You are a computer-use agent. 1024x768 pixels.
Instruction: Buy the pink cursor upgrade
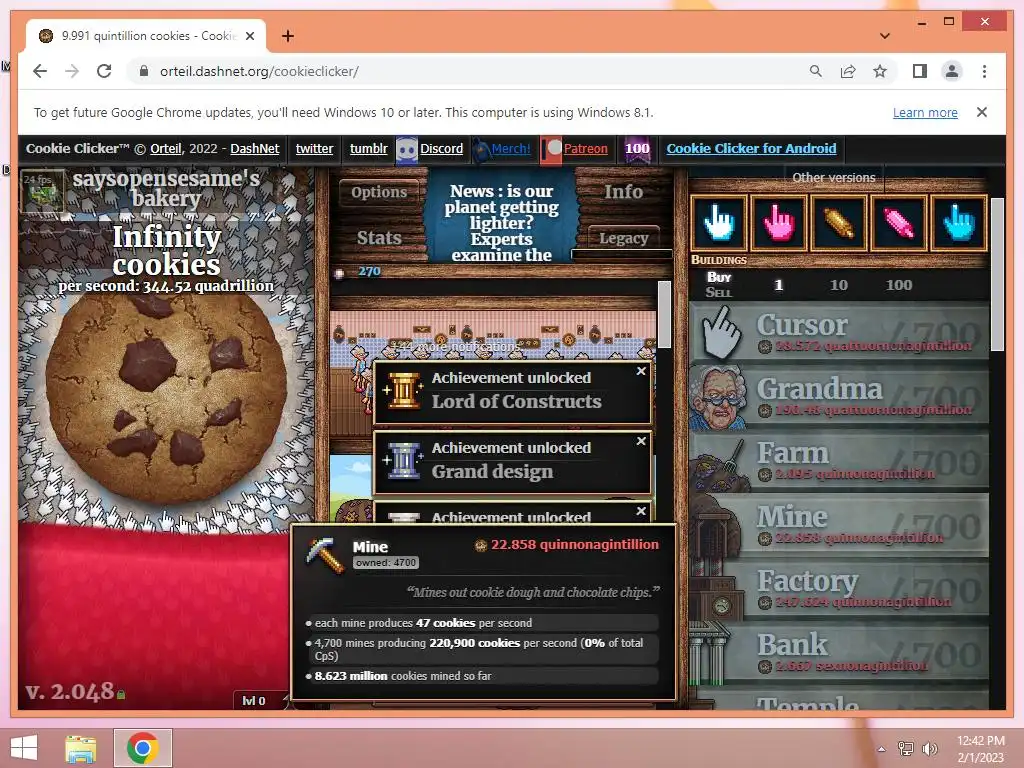779,223
